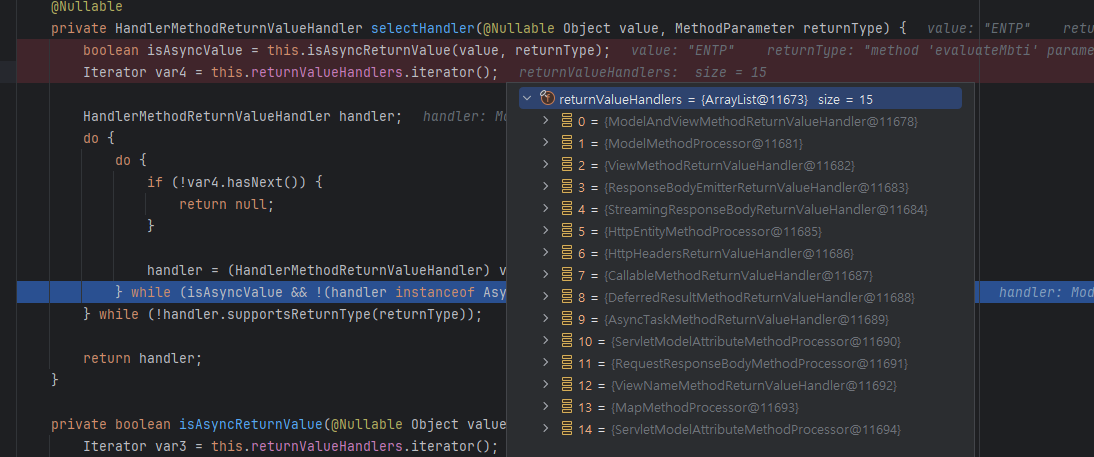The height and width of the screenshot is (457, 1094).
Task: Expand element 8 DeferredResultMethodReturnValueHandler
Action: click(546, 297)
